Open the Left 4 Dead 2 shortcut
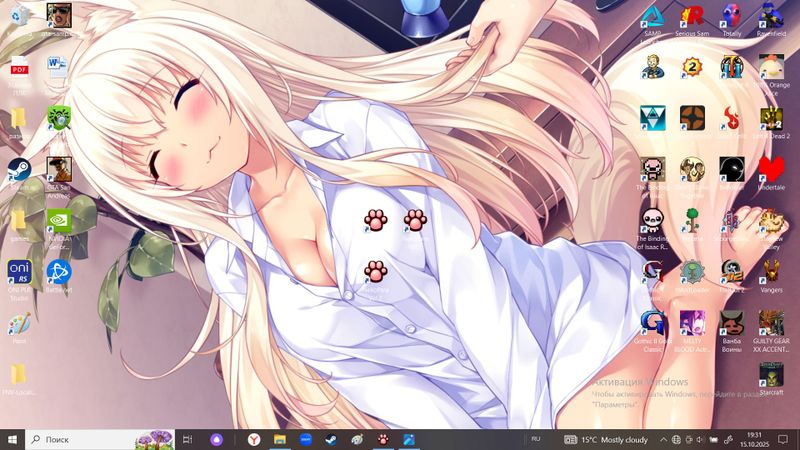 tap(770, 118)
